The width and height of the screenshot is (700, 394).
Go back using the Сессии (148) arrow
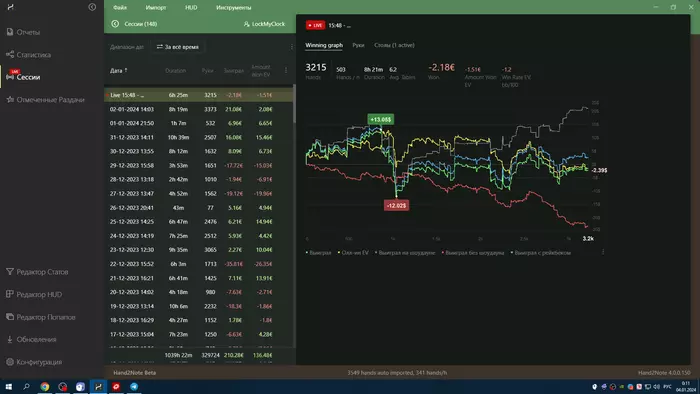point(115,24)
